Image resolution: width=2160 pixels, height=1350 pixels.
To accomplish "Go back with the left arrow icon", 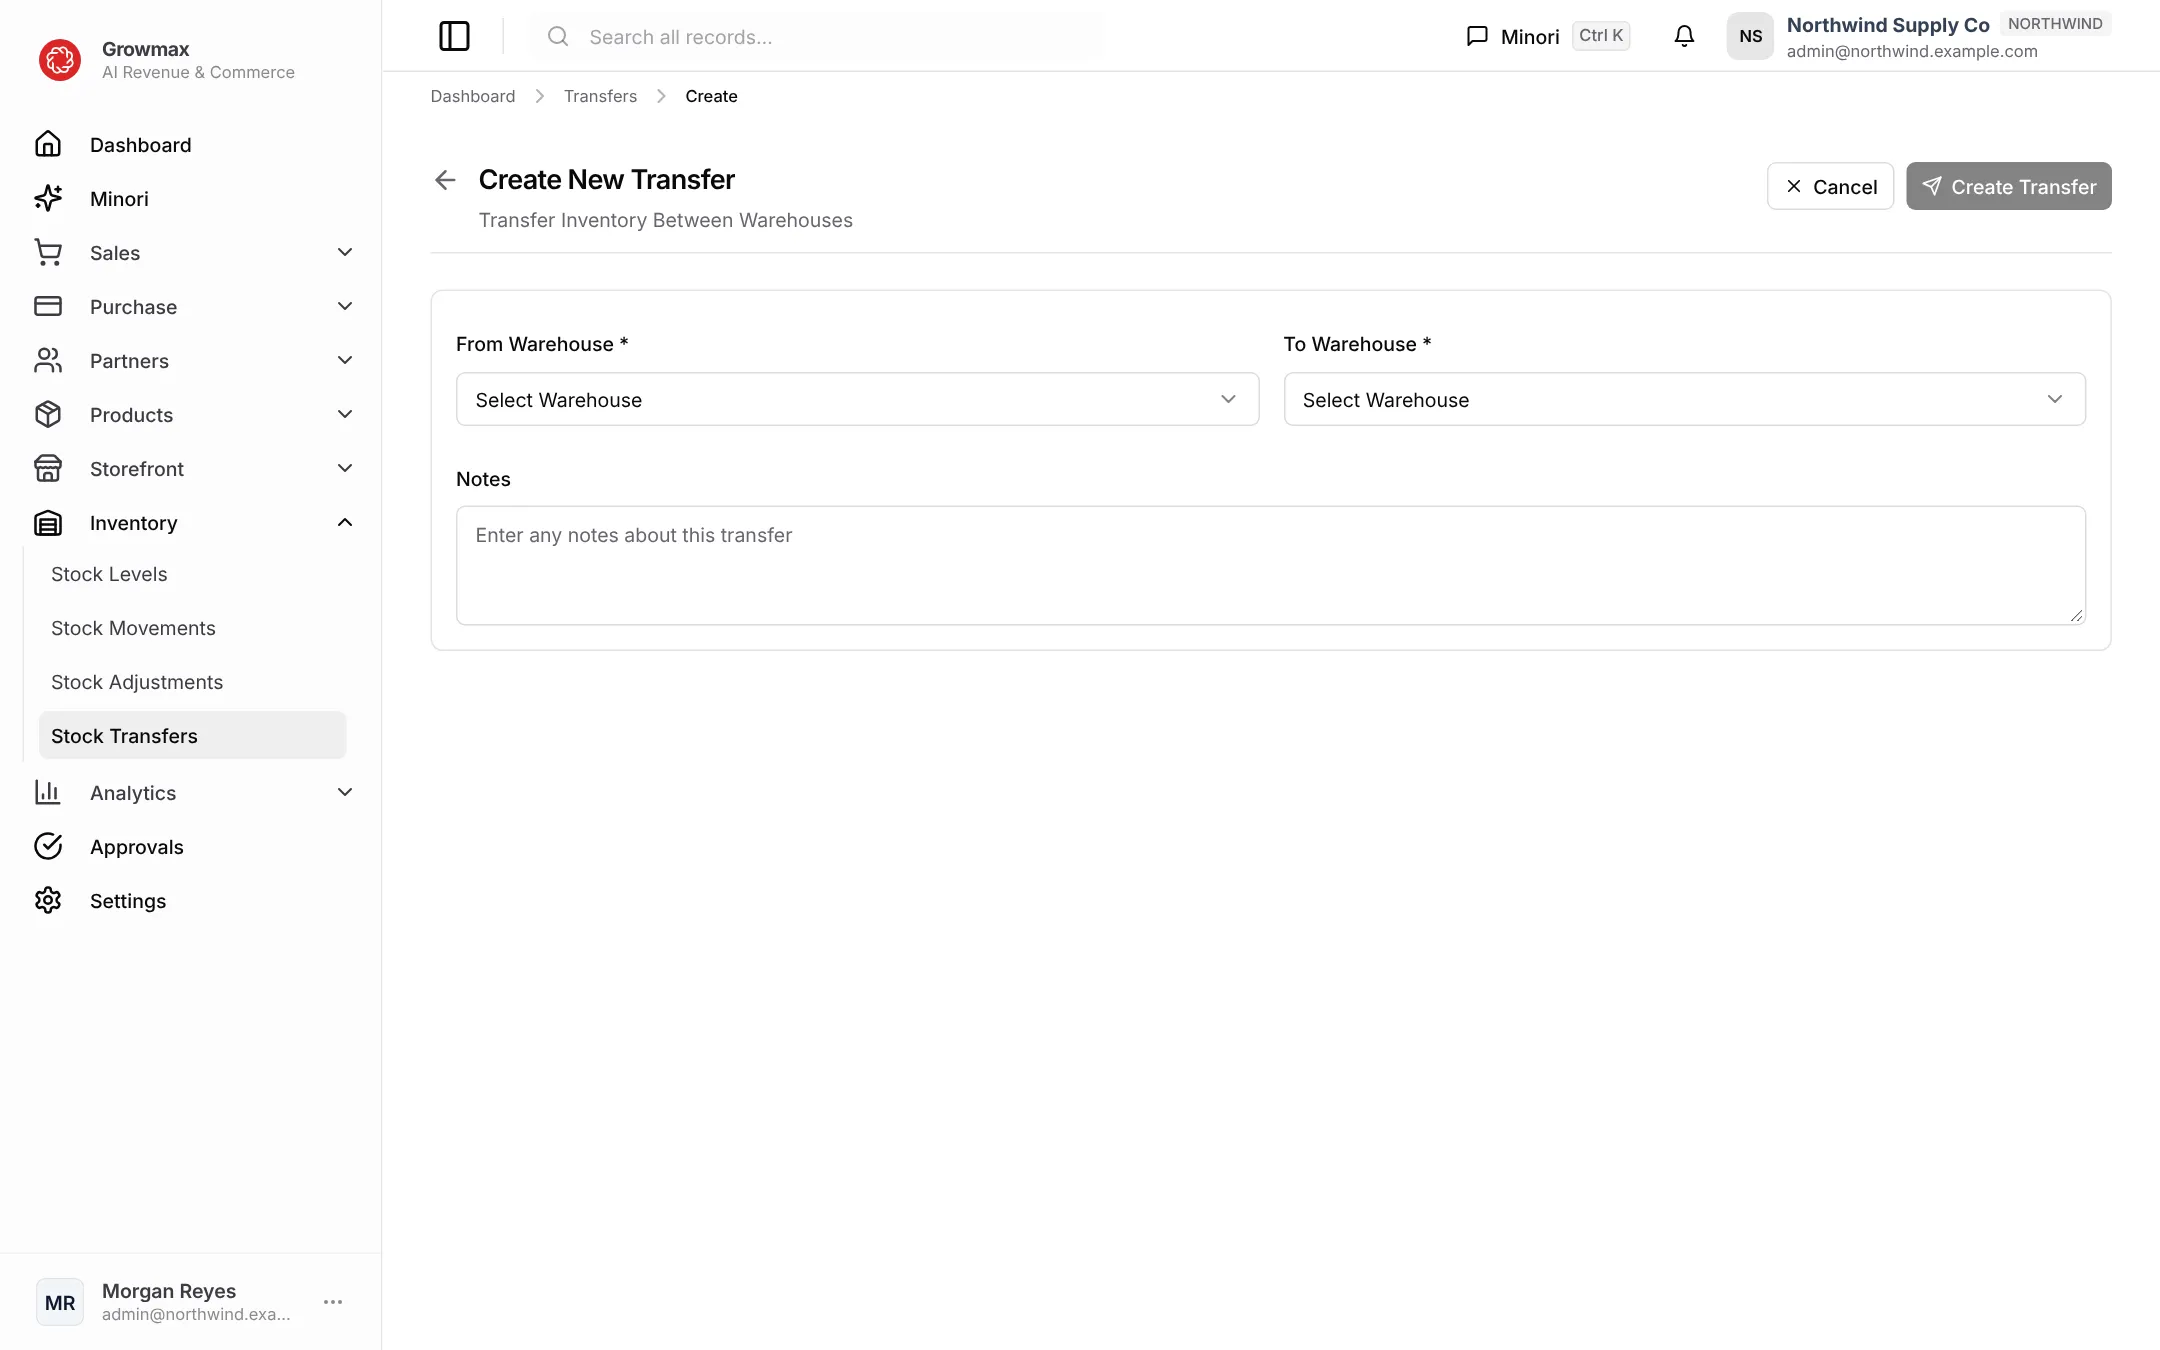I will (x=445, y=180).
